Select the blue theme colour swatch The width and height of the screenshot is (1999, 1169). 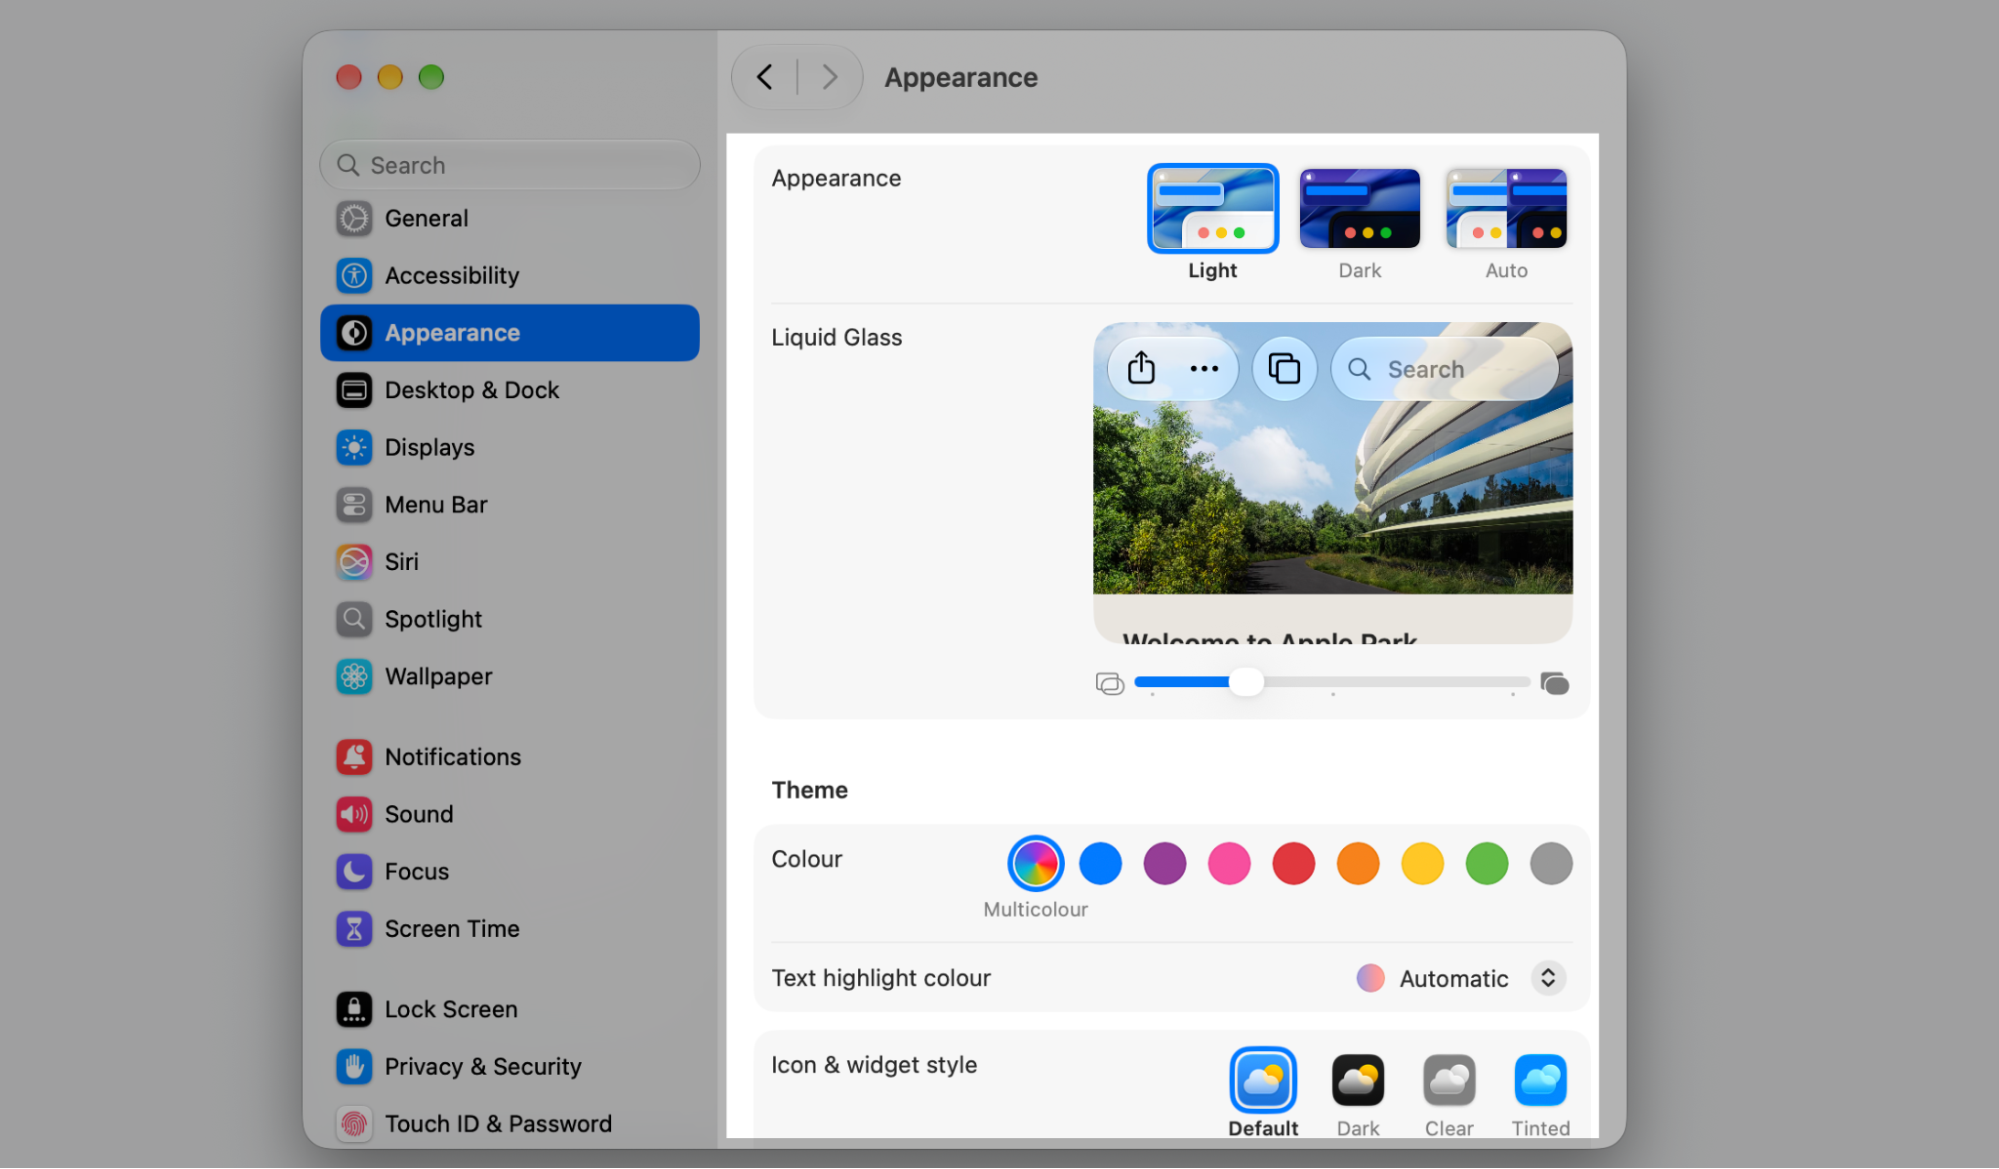[x=1100, y=863]
